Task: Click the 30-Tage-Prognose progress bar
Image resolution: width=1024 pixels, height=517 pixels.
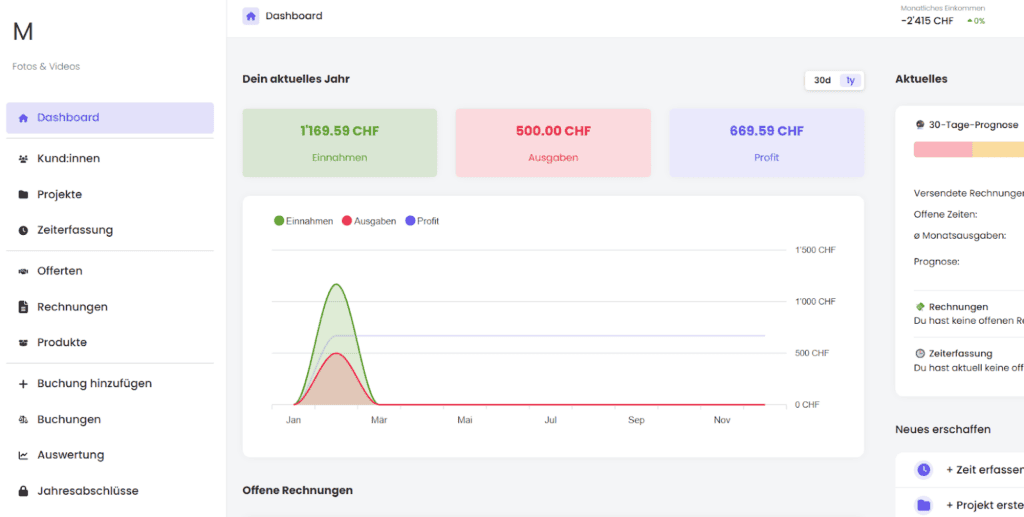Action: pyautogui.click(x=968, y=150)
